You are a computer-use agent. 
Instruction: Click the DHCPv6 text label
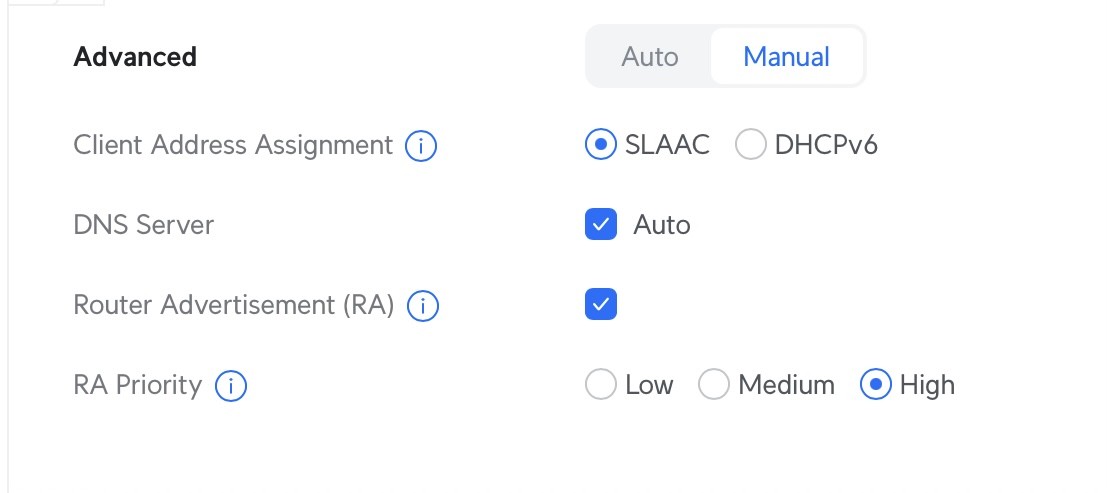(x=826, y=145)
